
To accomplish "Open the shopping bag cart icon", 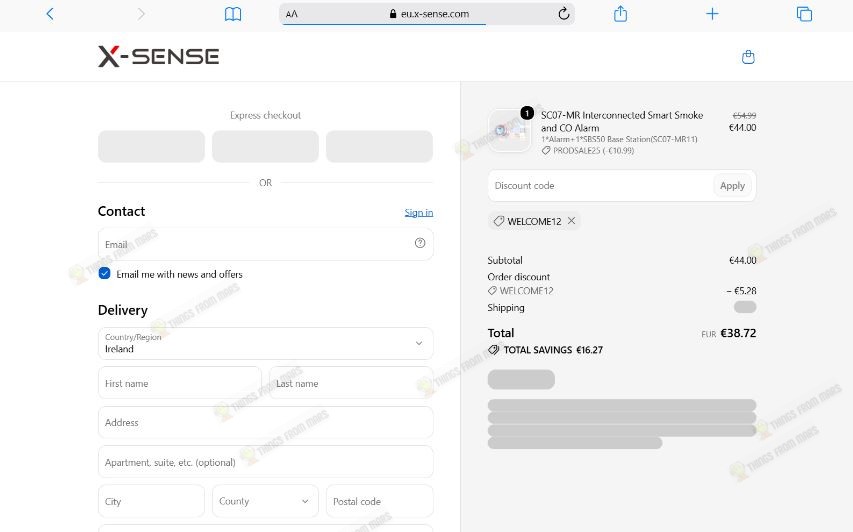I will click(x=748, y=57).
